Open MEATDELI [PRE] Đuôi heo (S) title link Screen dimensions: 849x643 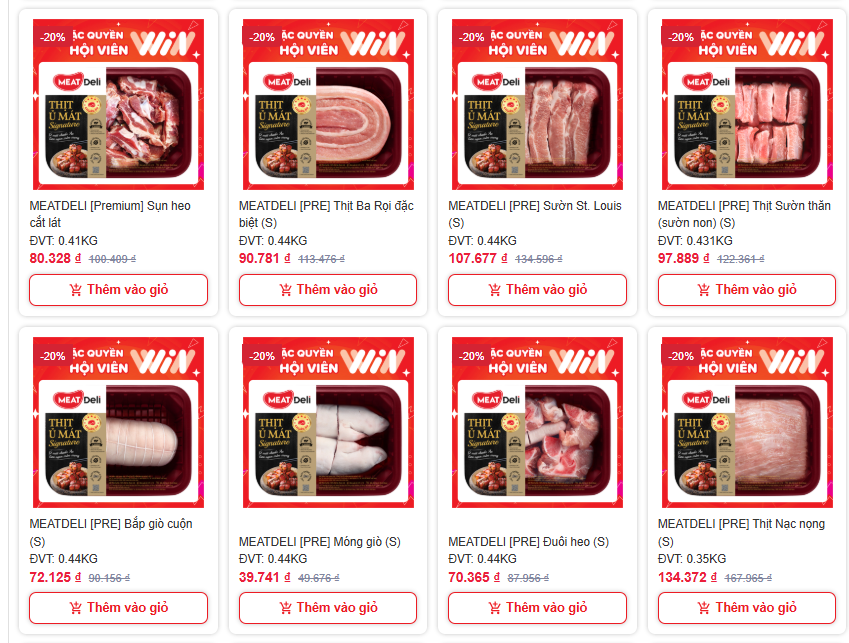[528, 542]
